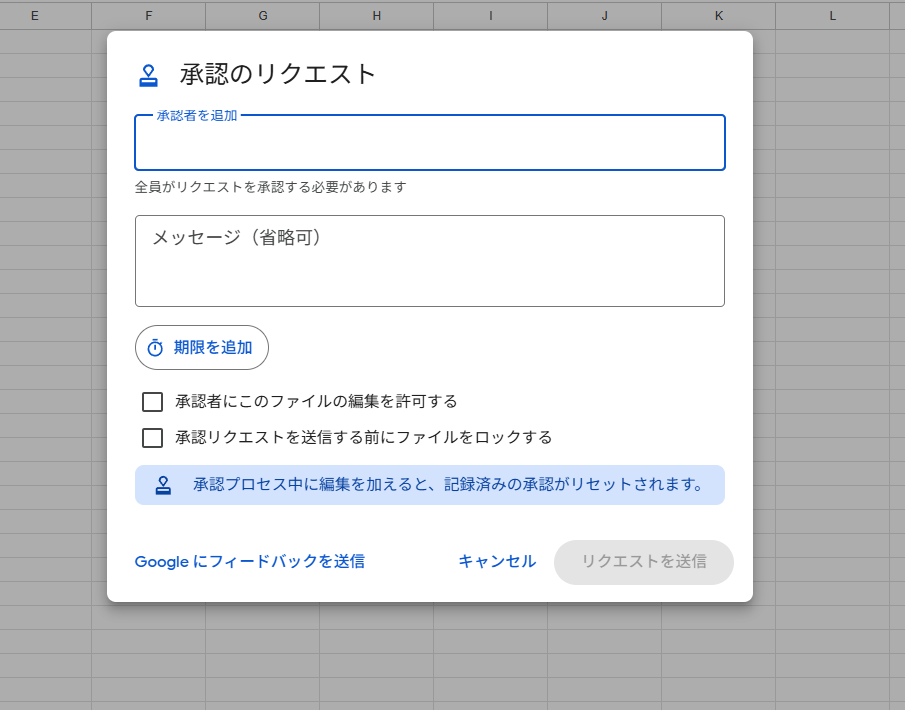Select column L header

coord(832,15)
